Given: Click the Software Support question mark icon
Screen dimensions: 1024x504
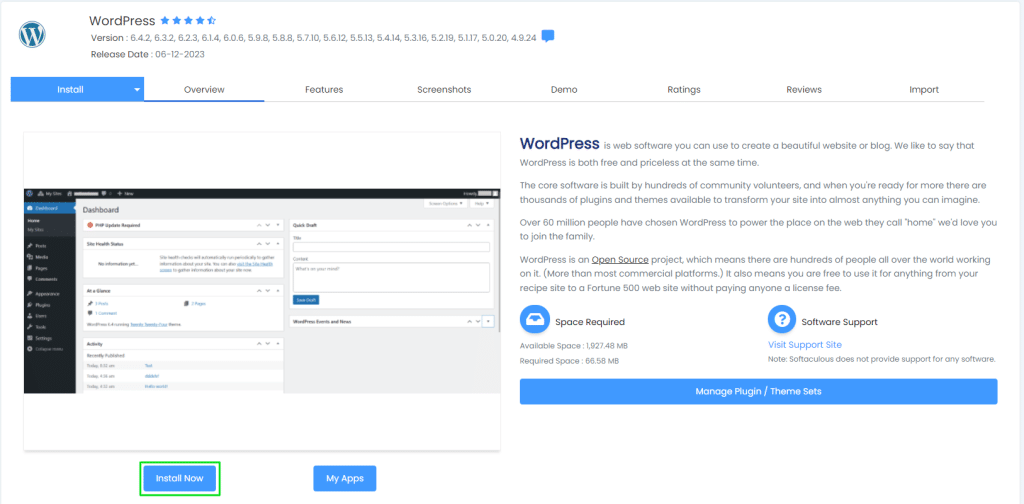Looking at the screenshot, I should [x=781, y=321].
